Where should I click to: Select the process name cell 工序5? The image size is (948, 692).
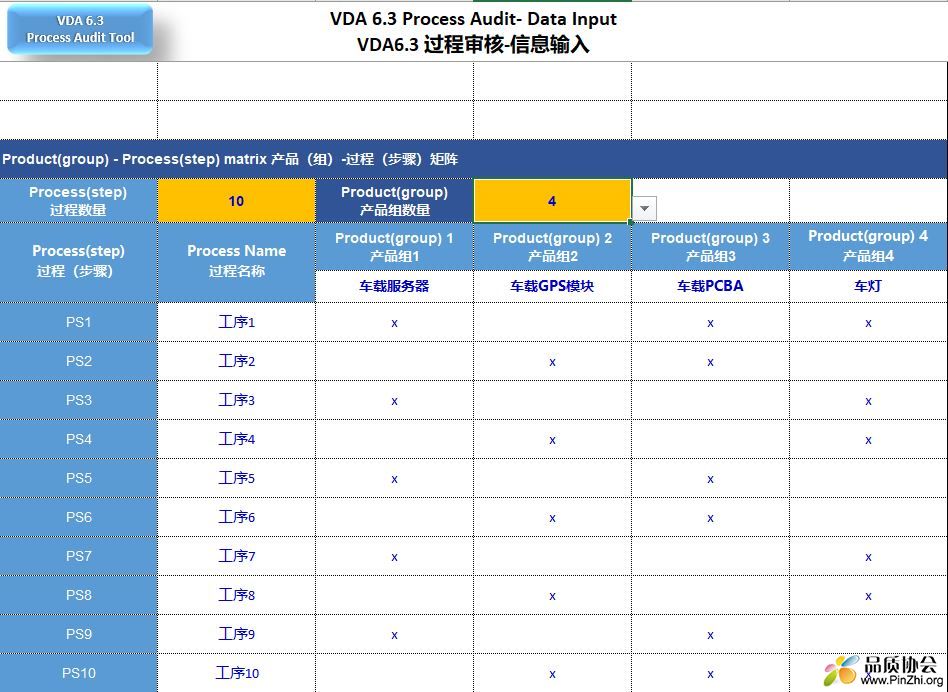[236, 478]
